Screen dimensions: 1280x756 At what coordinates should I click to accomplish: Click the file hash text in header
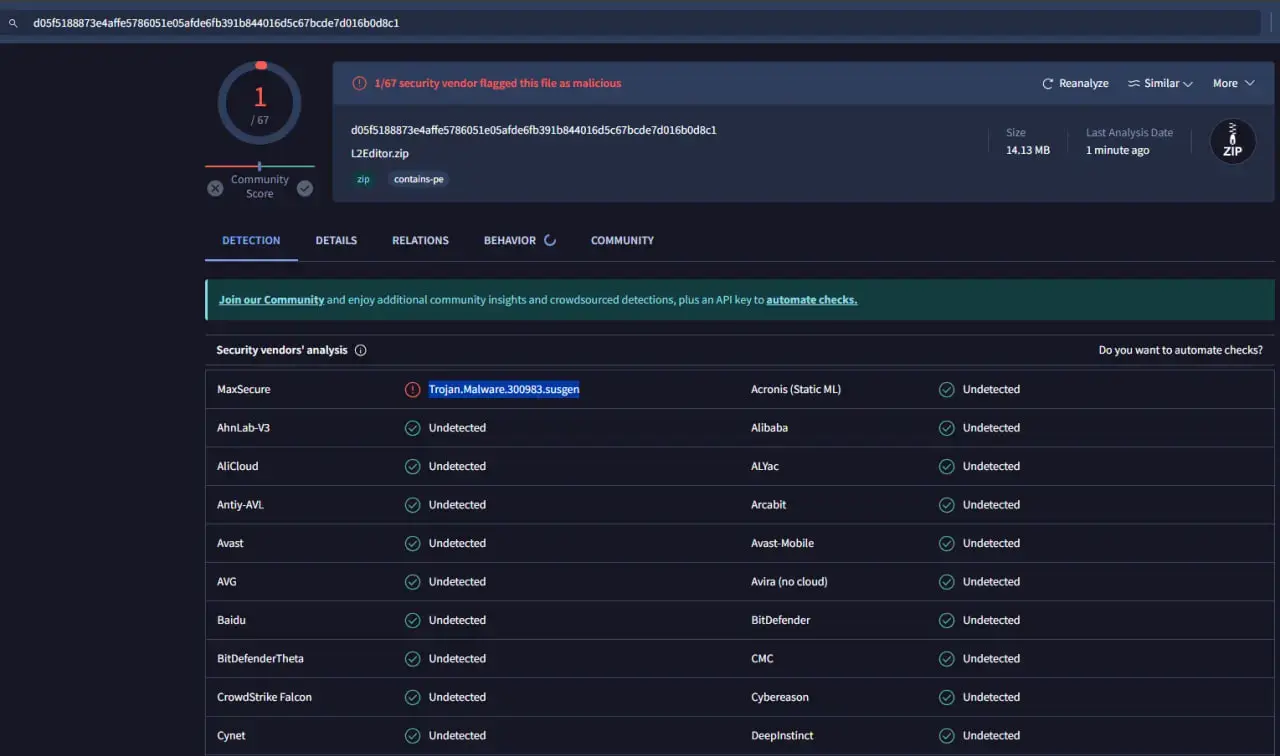[x=533, y=130]
